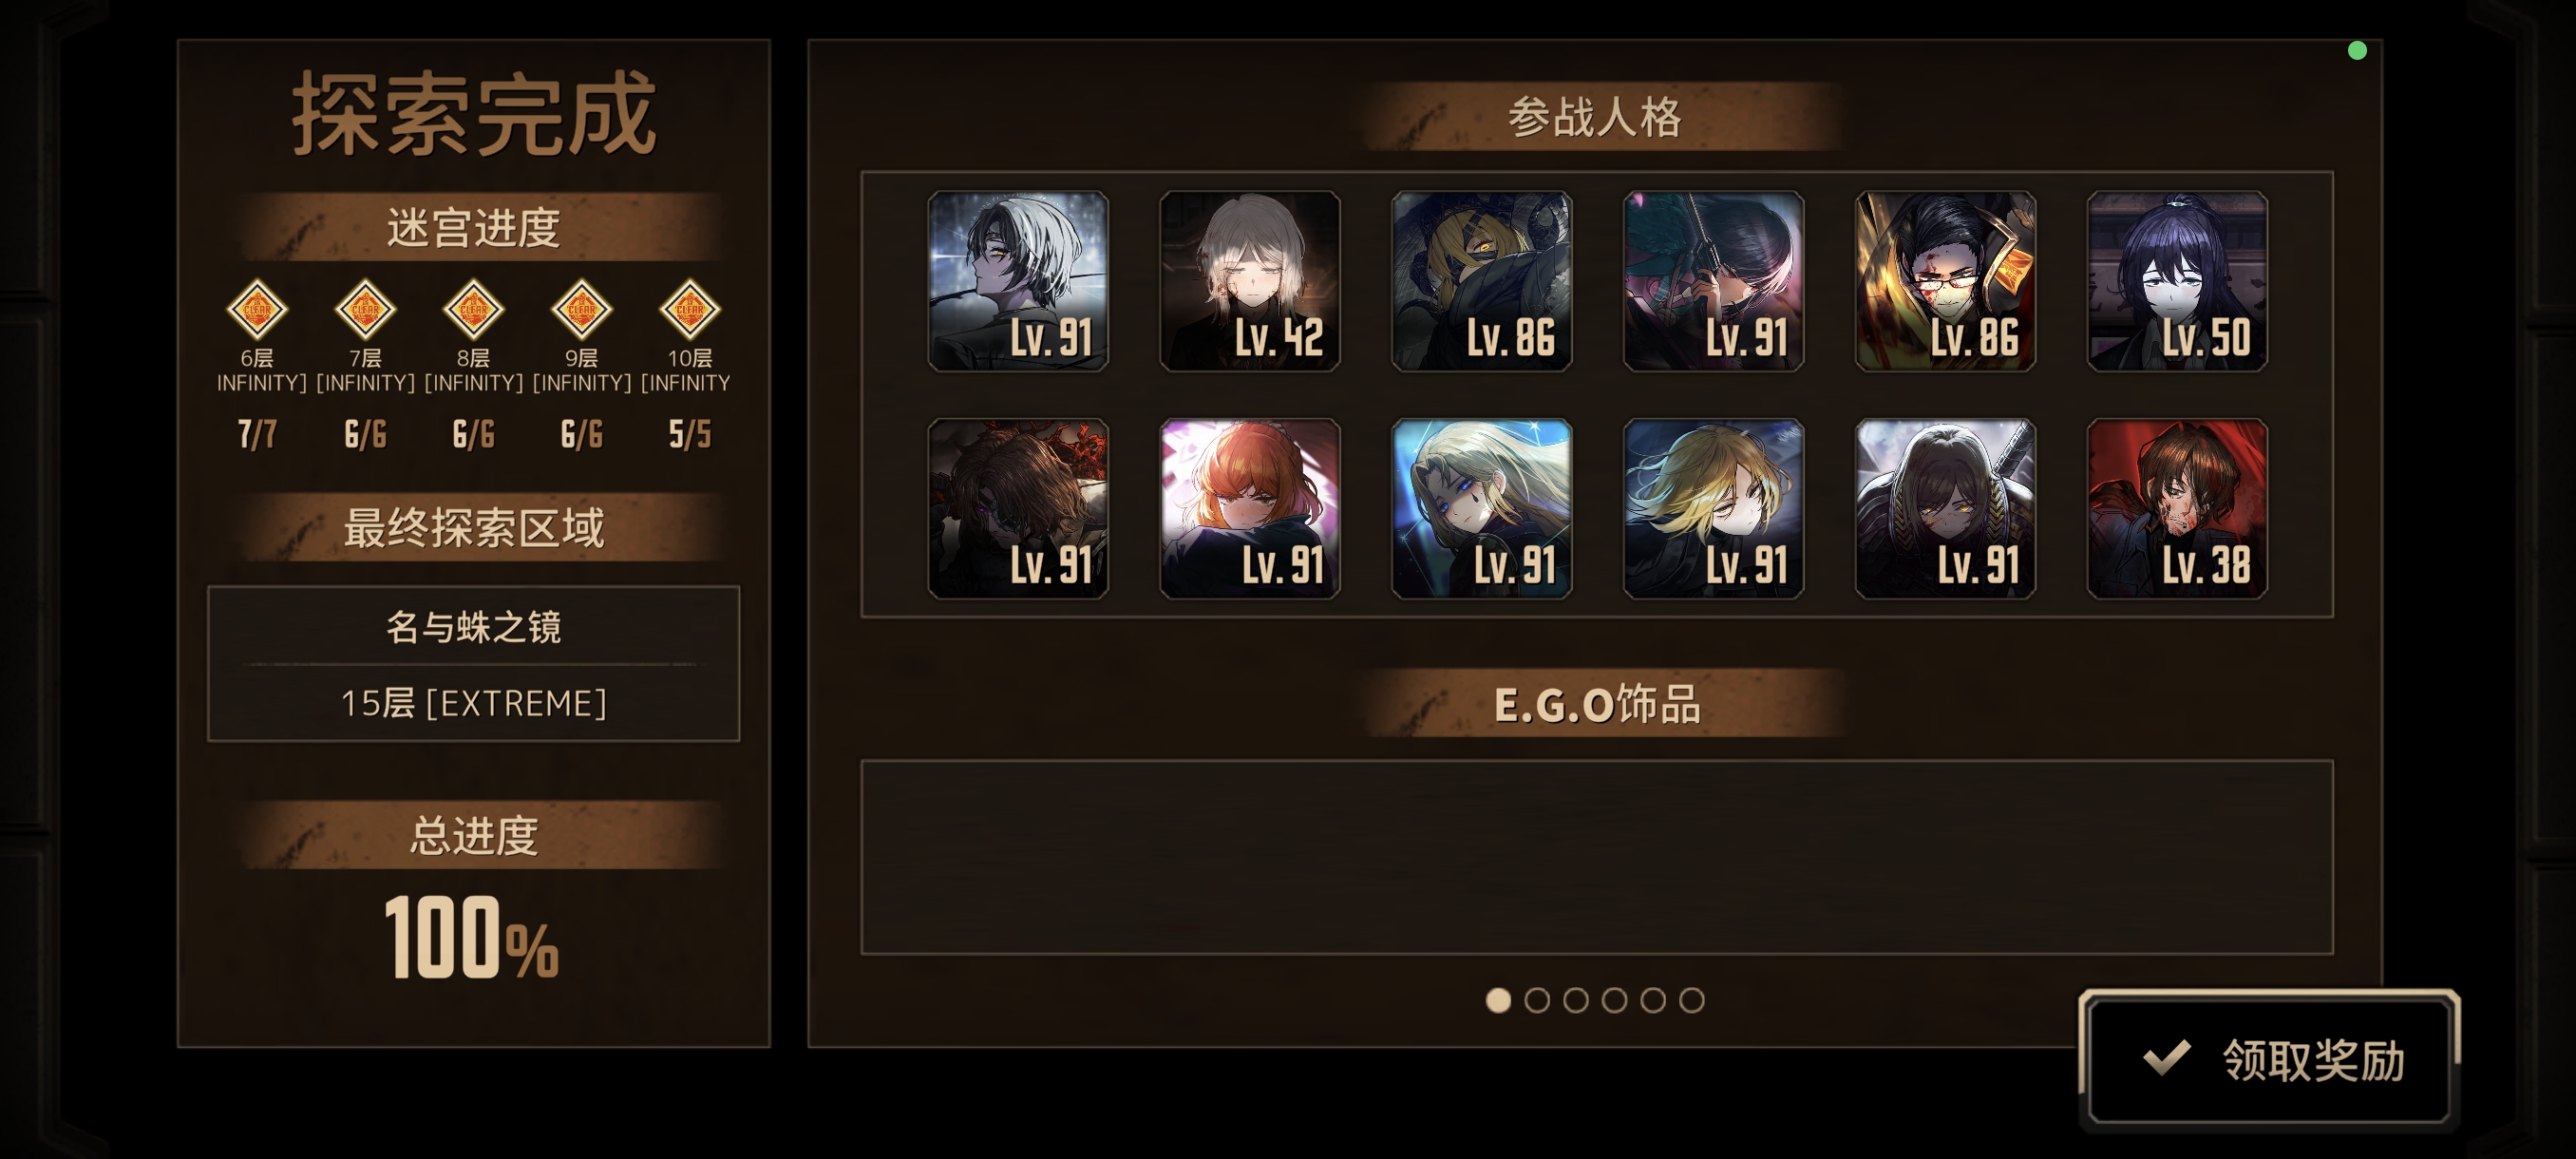Click the 6层 CLEAR diamond badge
This screenshot has width=2576, height=1159.
tap(257, 309)
